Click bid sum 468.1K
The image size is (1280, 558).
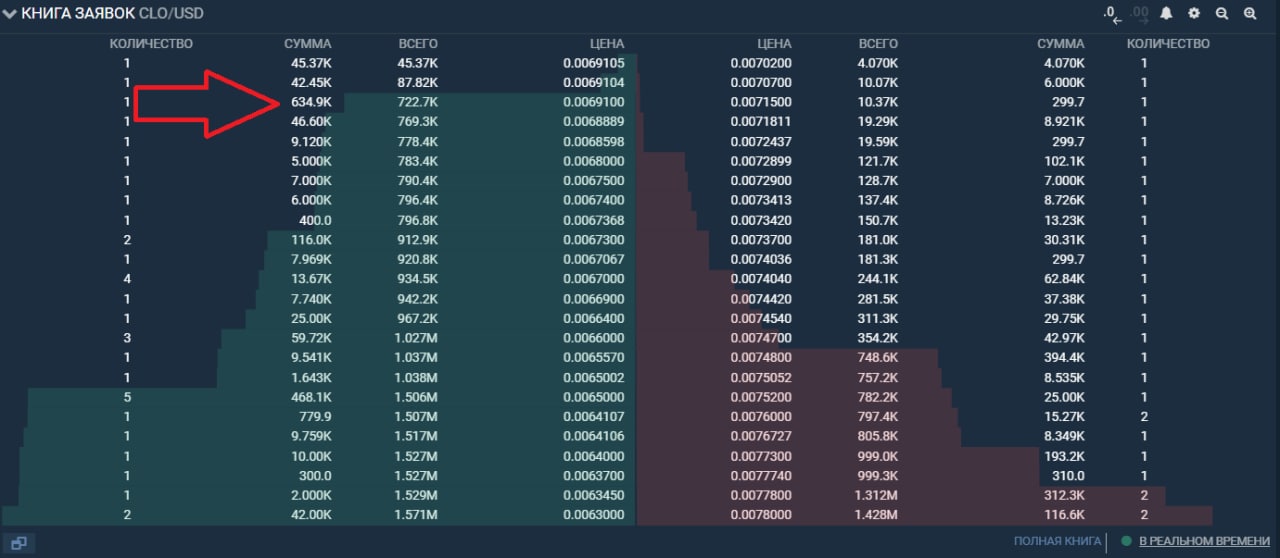tap(312, 397)
